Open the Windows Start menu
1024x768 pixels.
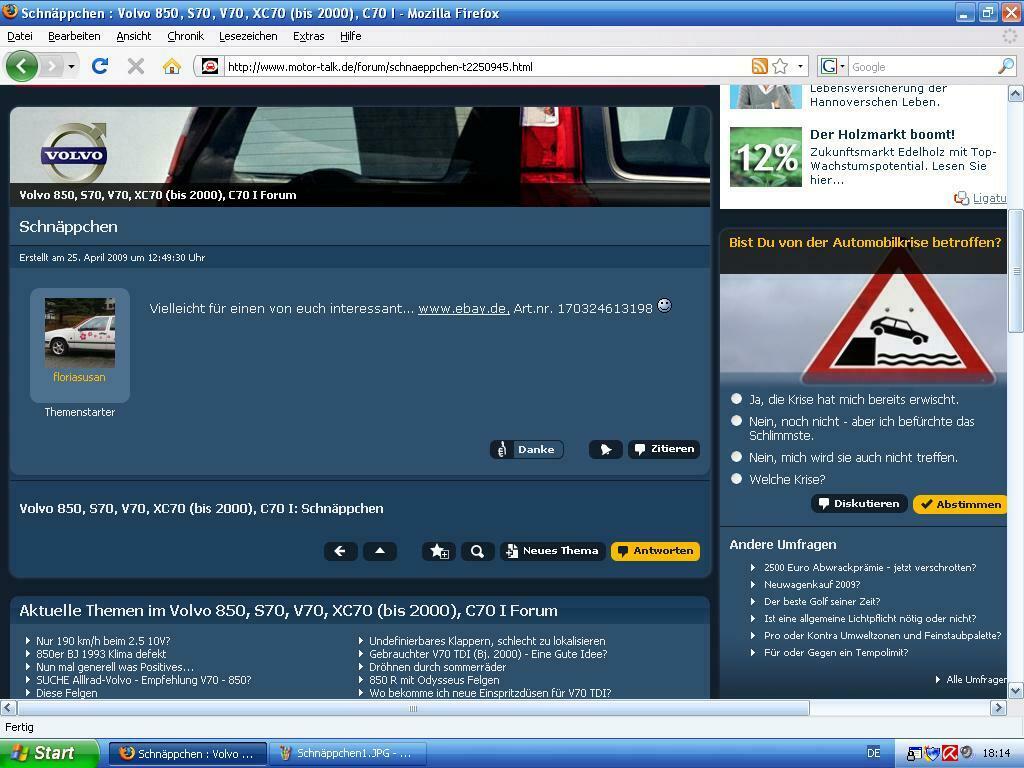point(48,753)
